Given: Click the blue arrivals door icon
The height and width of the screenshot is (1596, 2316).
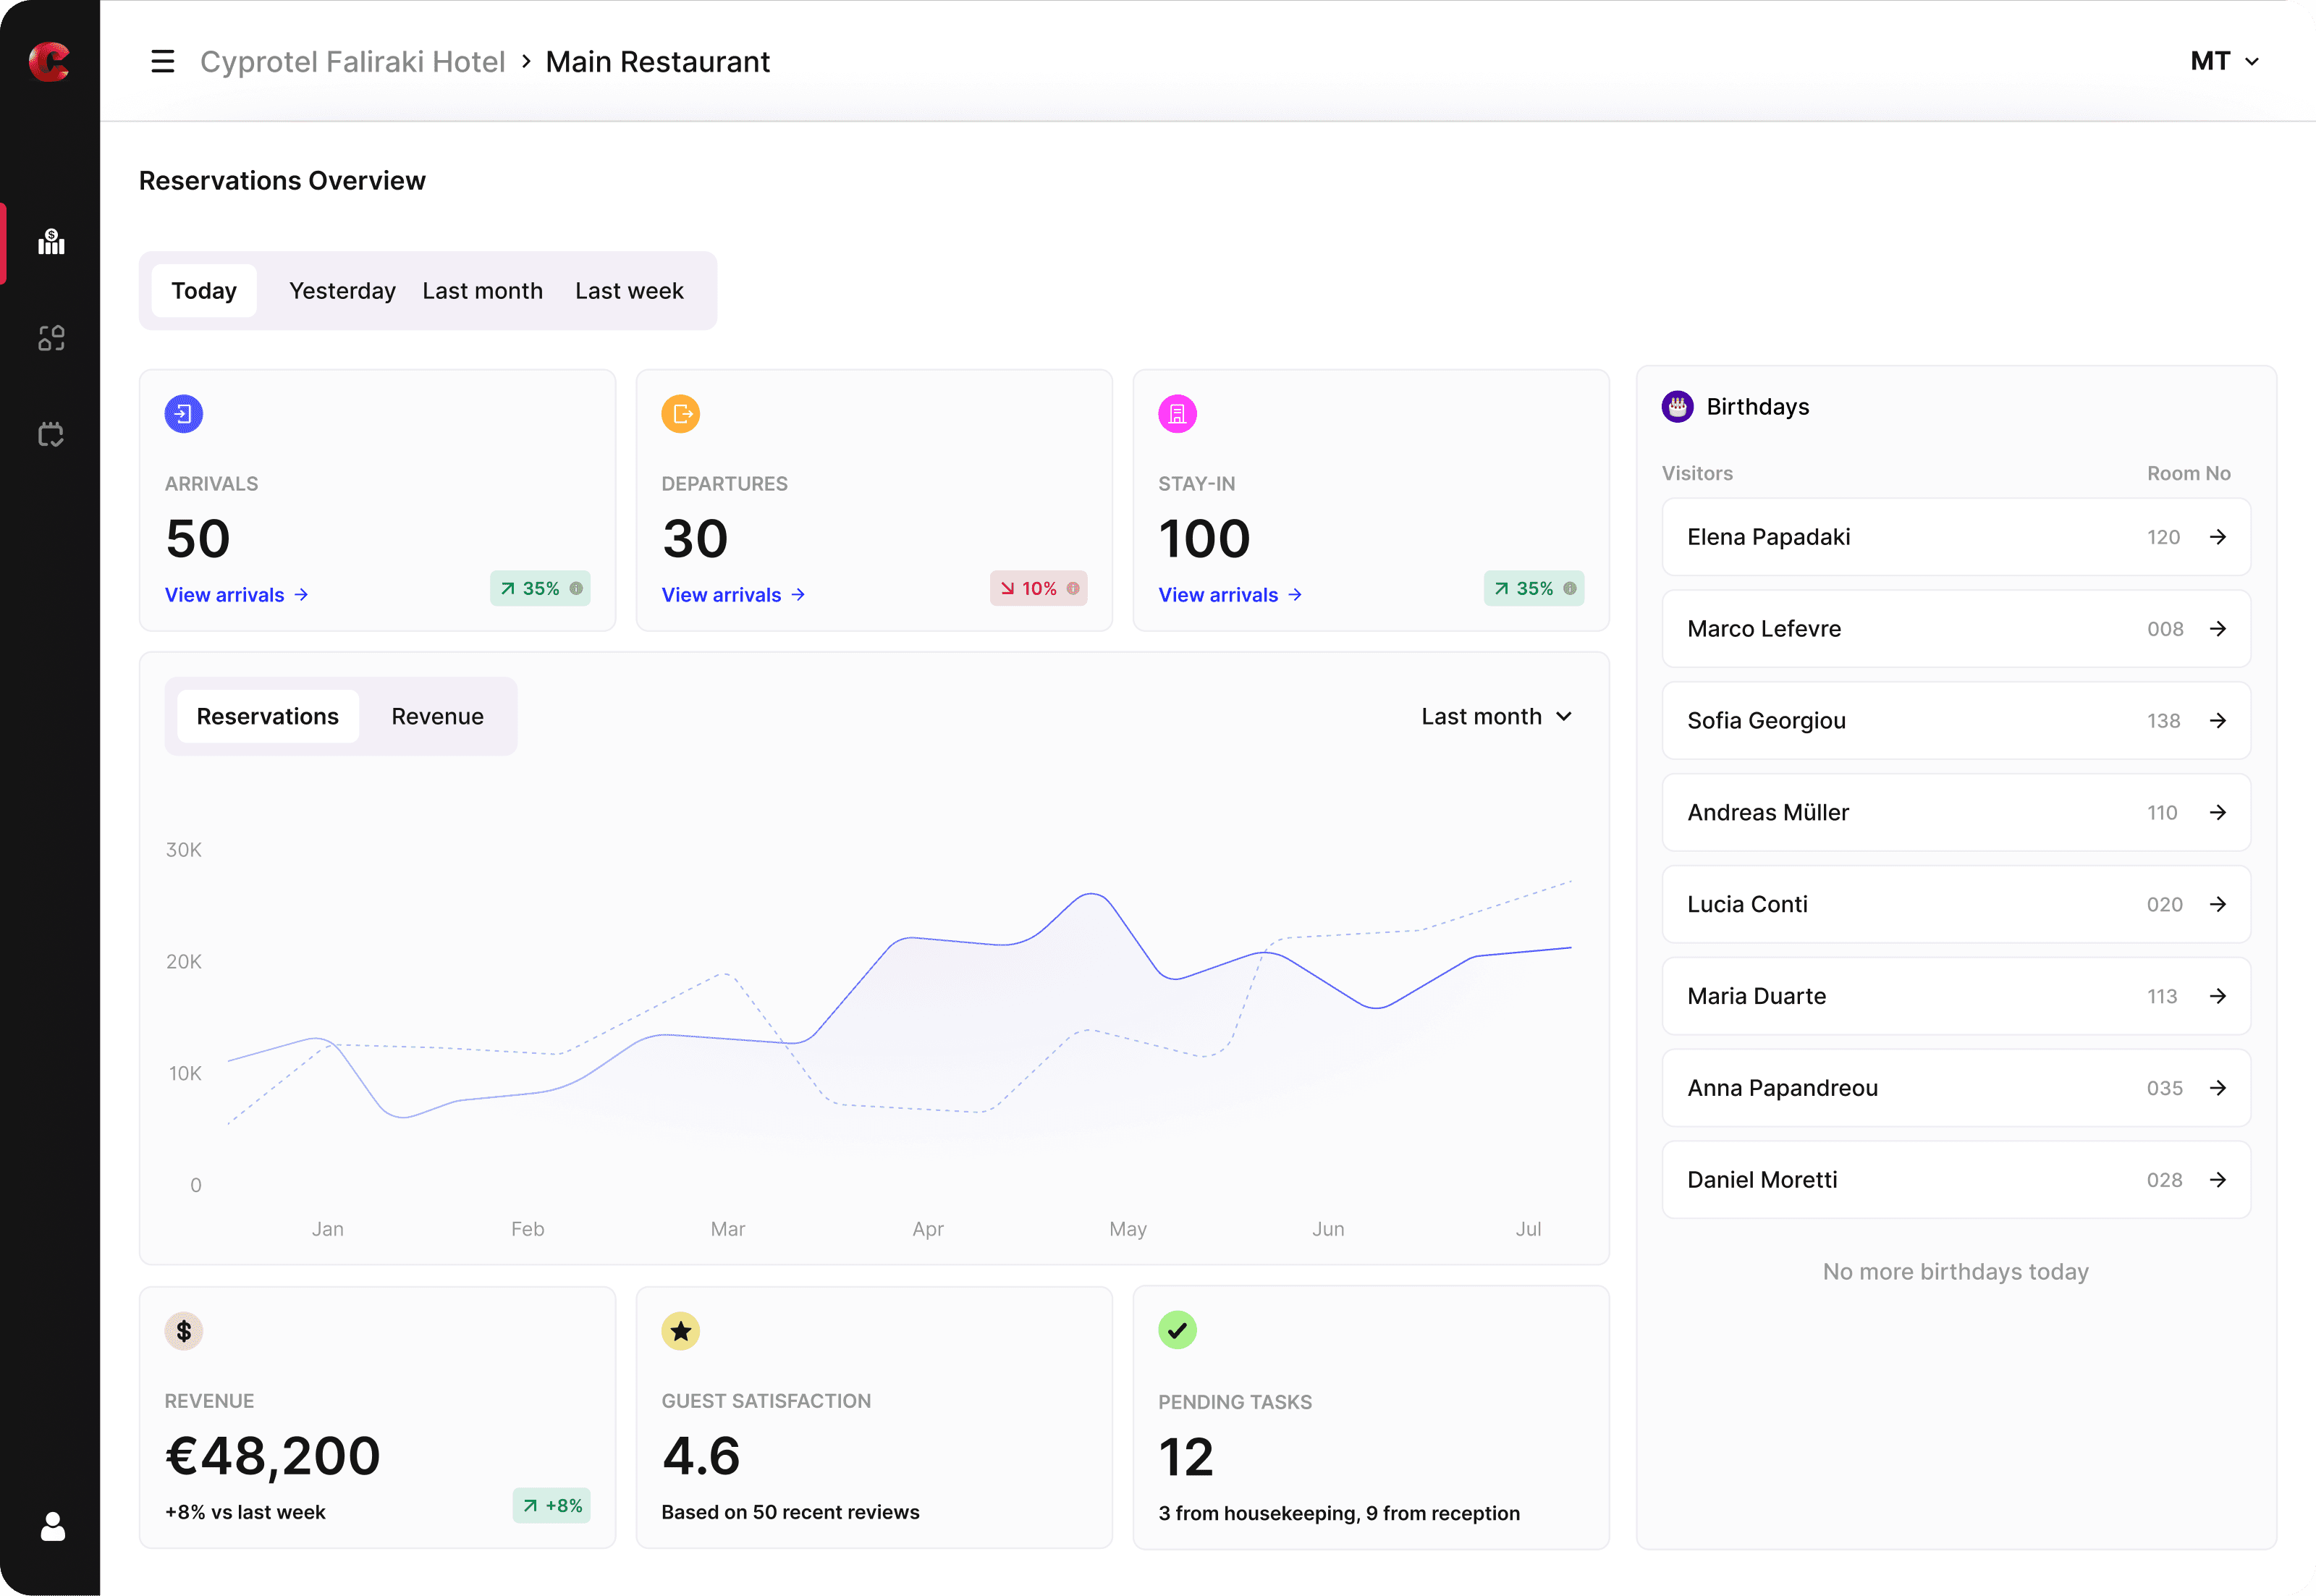Looking at the screenshot, I should pyautogui.click(x=184, y=412).
